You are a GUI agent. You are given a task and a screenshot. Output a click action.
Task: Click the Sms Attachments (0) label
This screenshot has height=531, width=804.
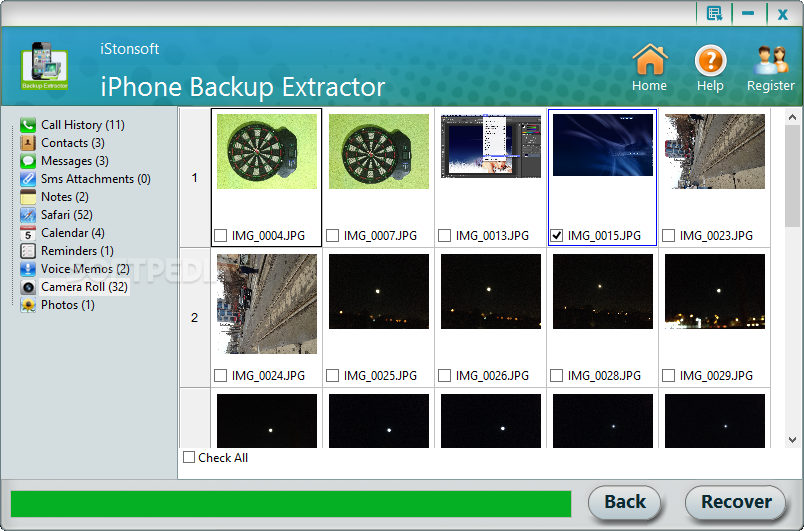click(x=96, y=178)
